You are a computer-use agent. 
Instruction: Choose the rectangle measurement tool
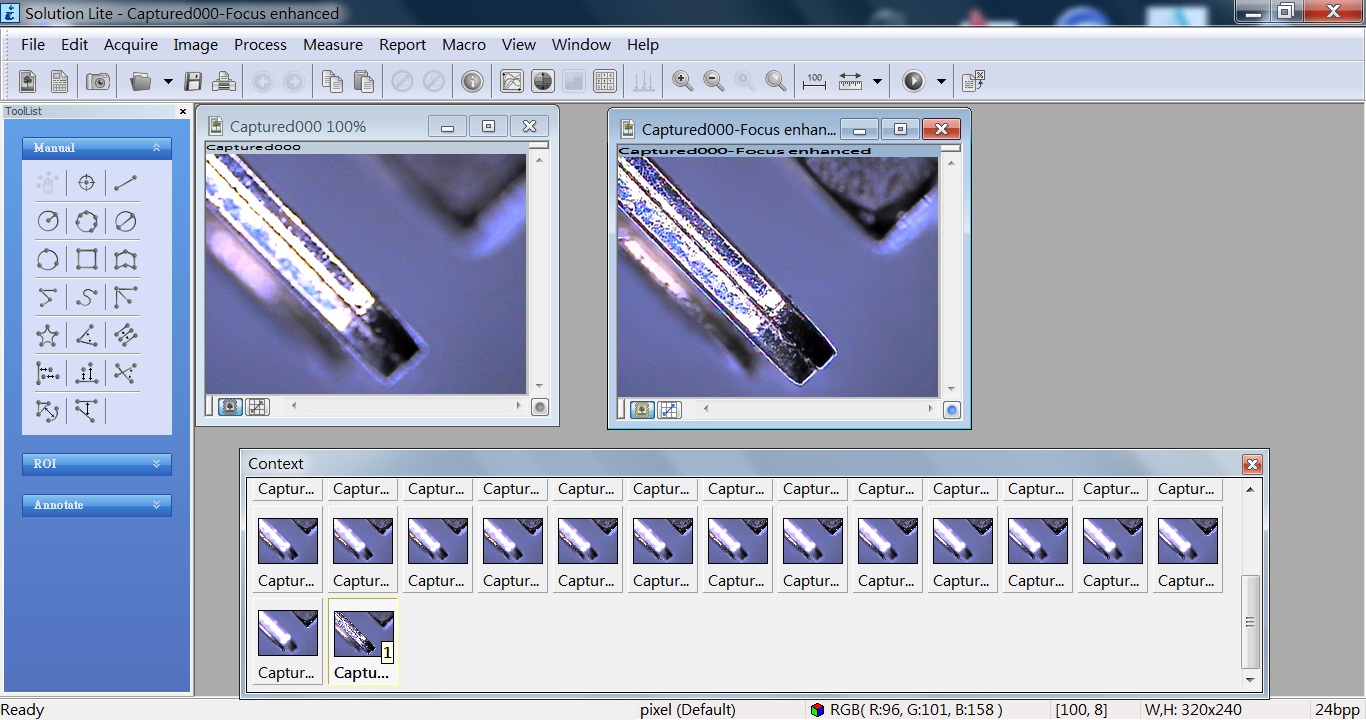(87, 260)
